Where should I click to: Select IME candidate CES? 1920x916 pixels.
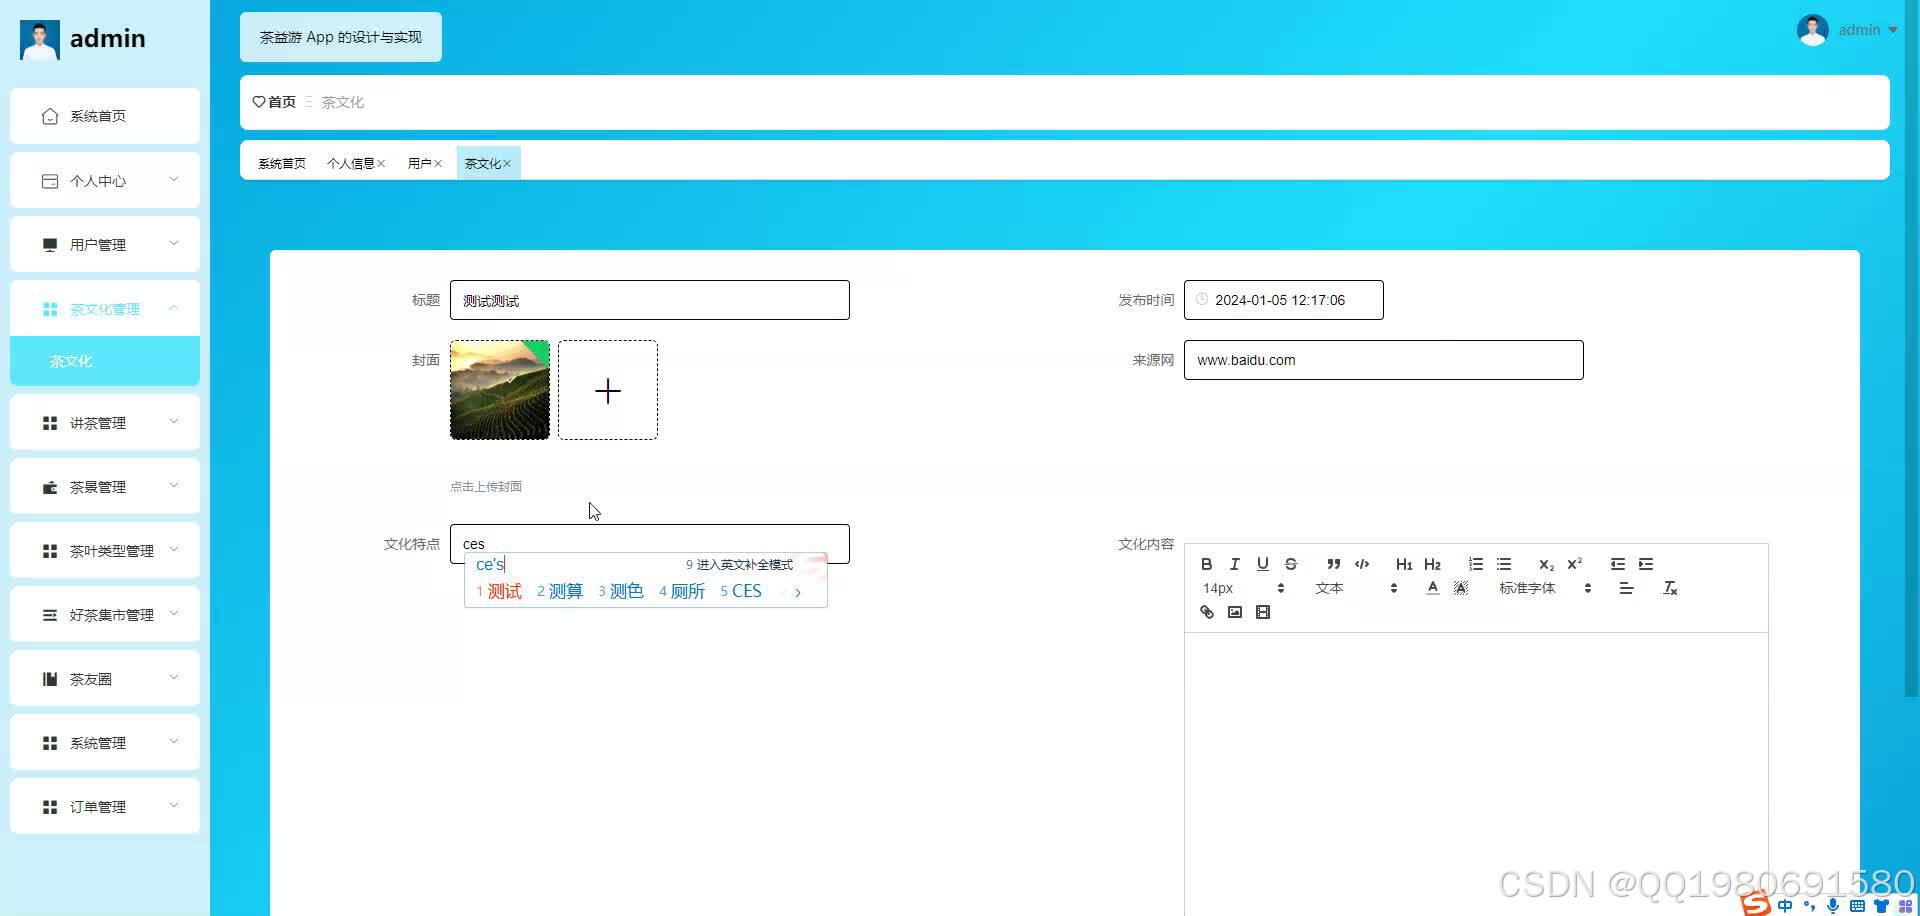pyautogui.click(x=741, y=591)
